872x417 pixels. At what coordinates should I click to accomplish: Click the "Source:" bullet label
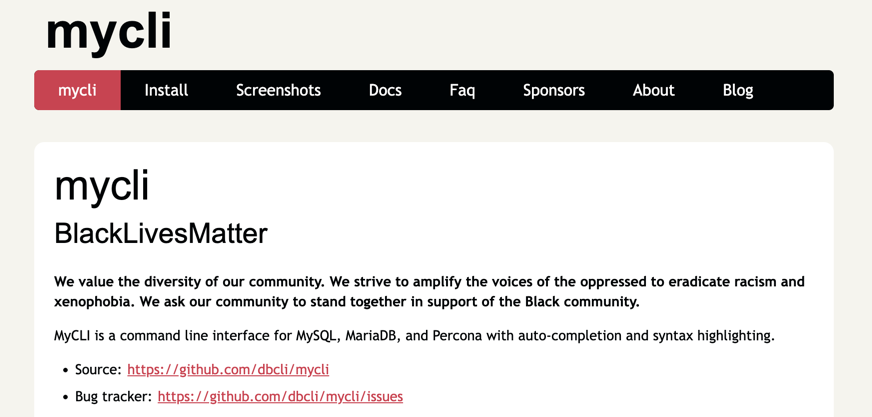pos(98,370)
